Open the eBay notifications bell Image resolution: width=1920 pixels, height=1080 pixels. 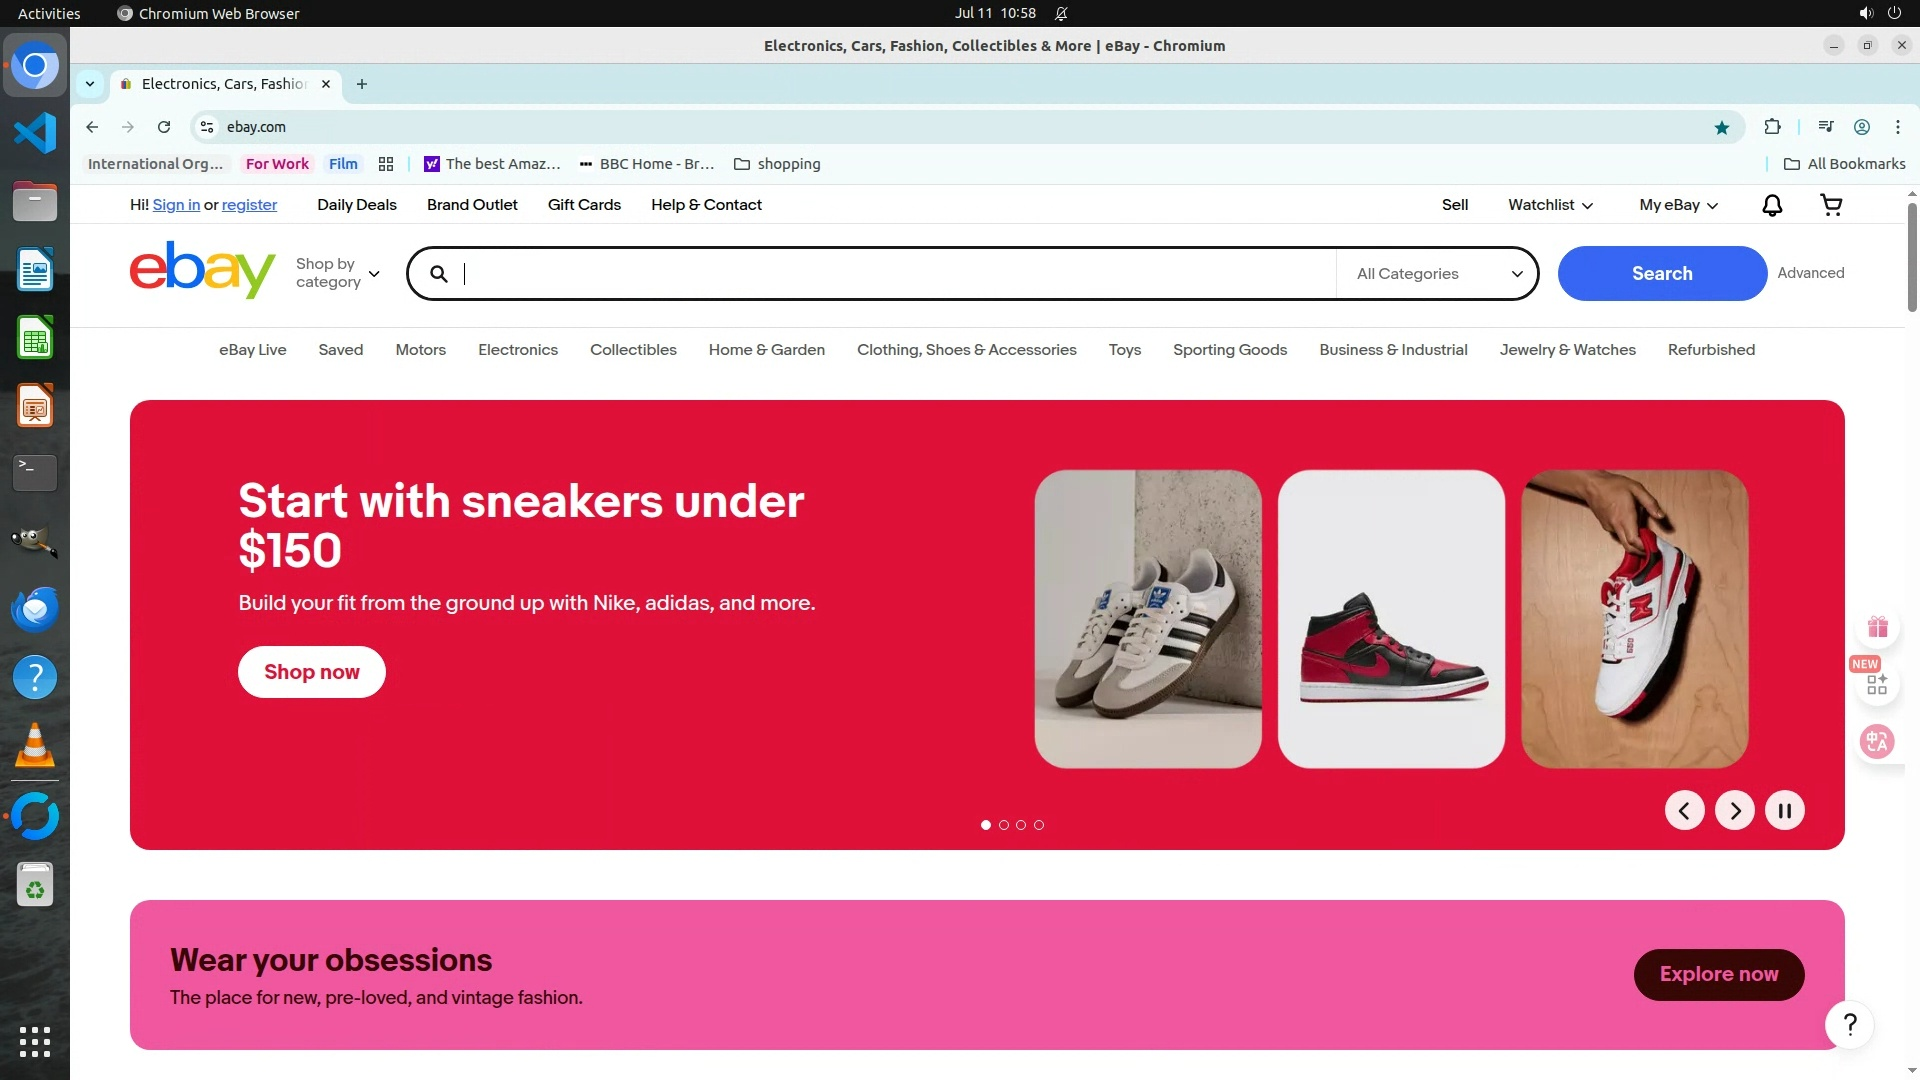[x=1772, y=205]
